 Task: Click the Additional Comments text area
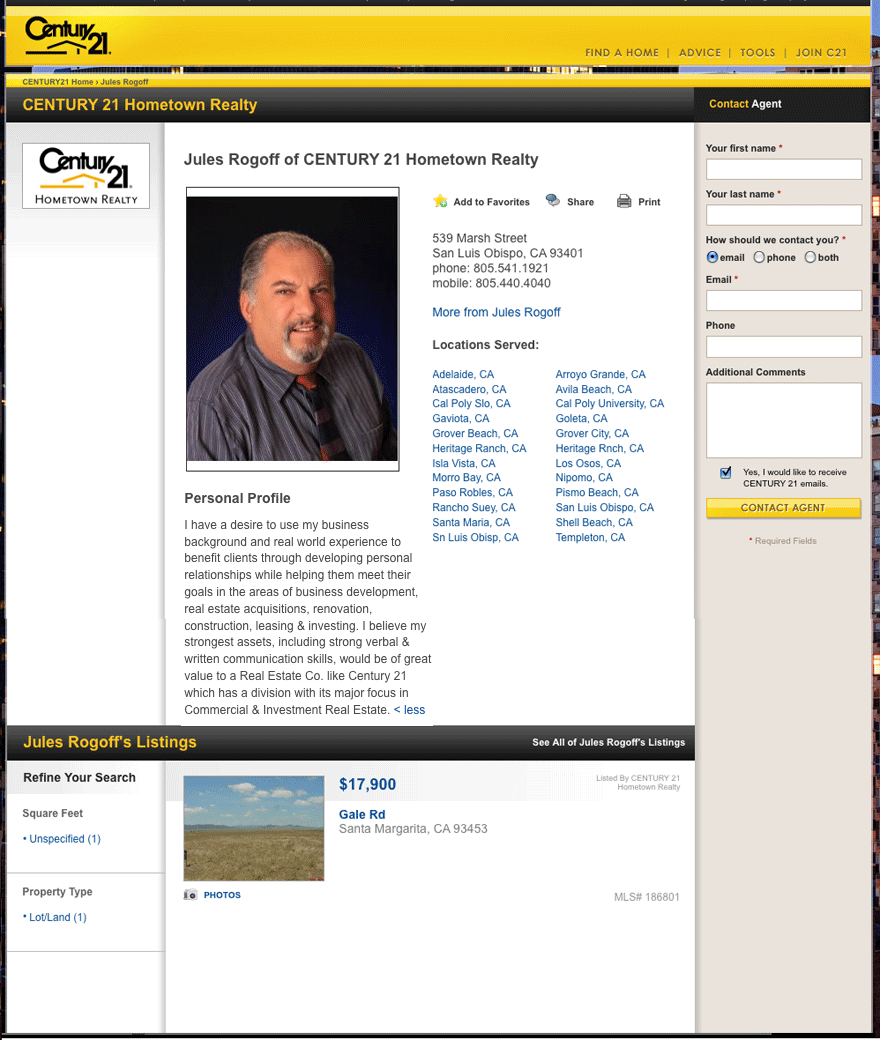coord(783,420)
